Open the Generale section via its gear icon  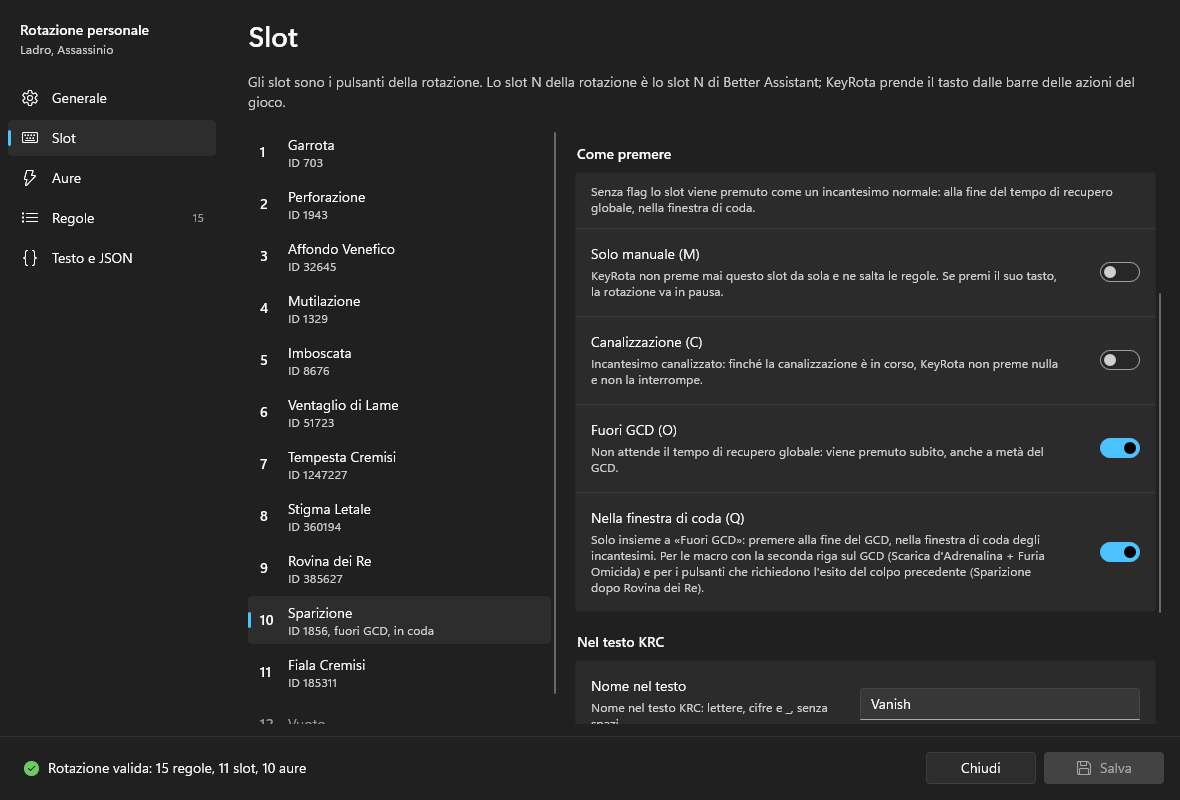30,98
